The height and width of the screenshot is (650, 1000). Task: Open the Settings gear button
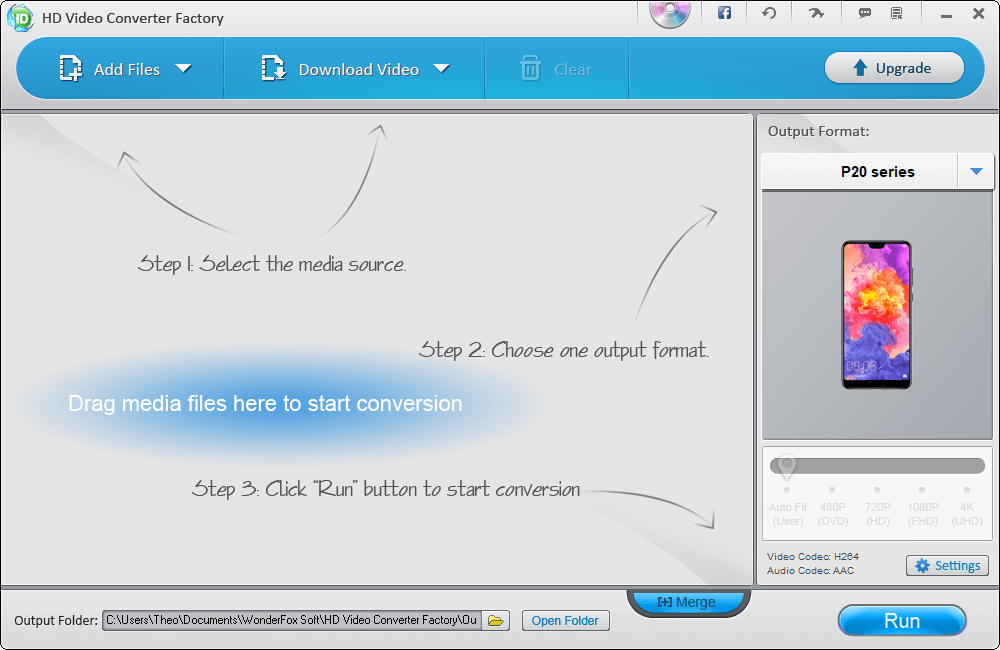947,566
